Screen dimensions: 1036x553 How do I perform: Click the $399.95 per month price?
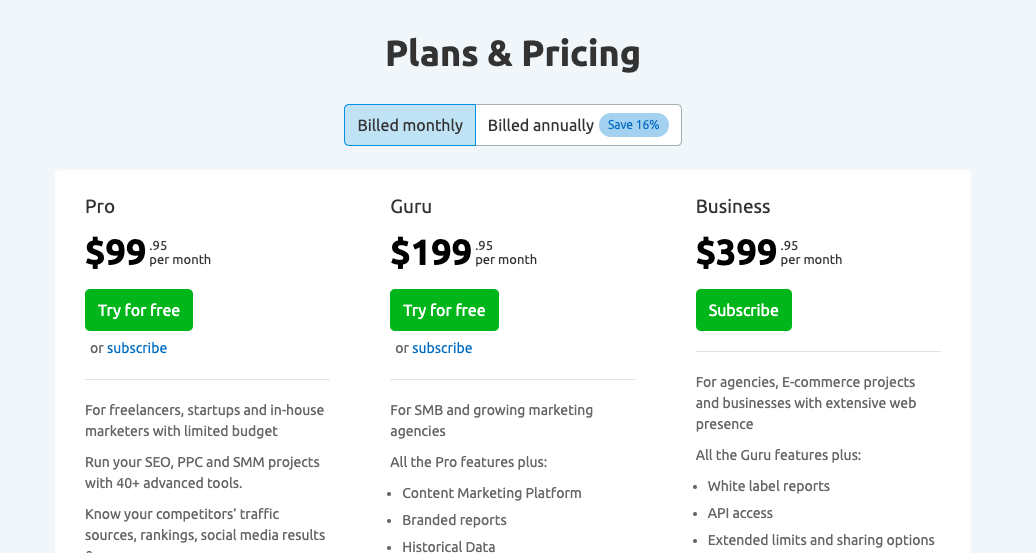pos(768,252)
